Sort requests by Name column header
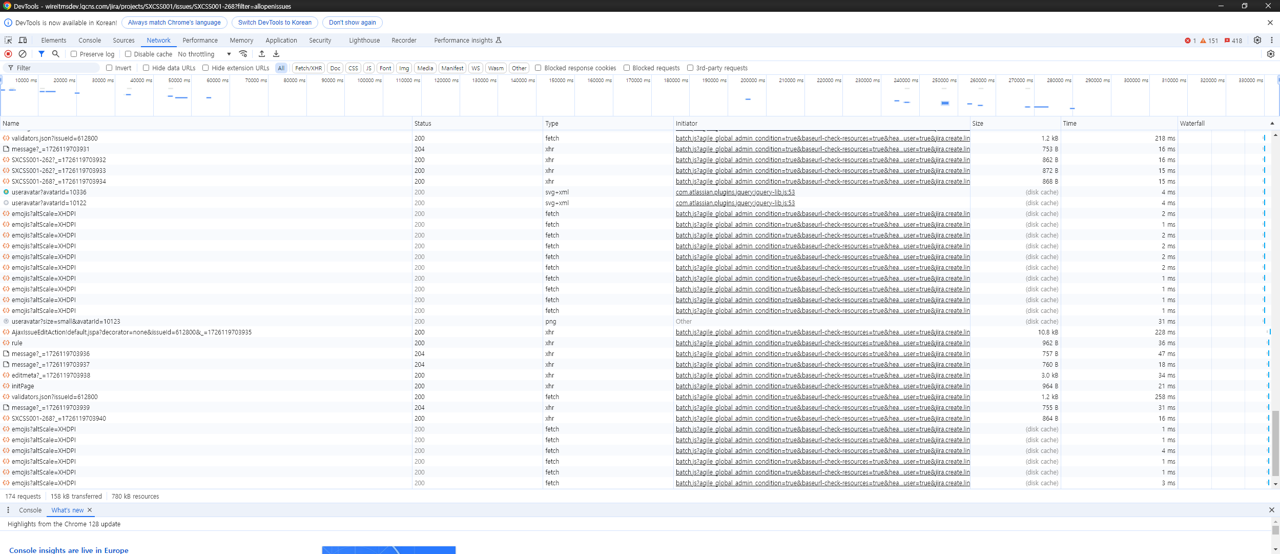Viewport: 1280px width, 554px height. pyautogui.click(x=206, y=123)
